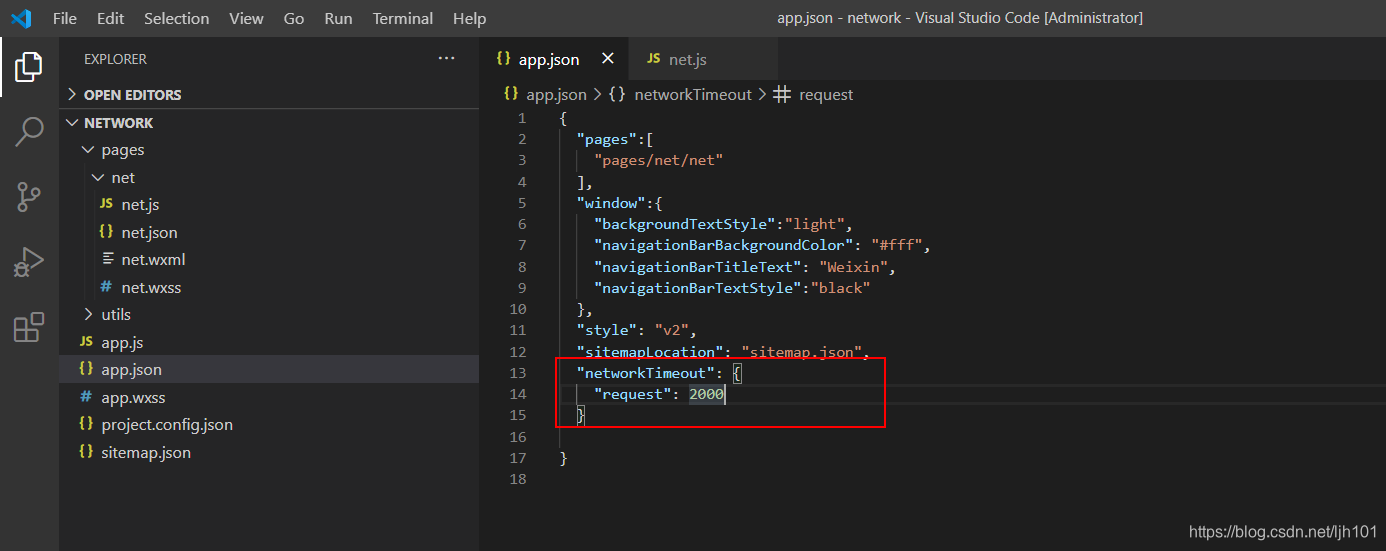The width and height of the screenshot is (1386, 551).
Task: Click the VS Code logo icon
Action: coord(20,18)
